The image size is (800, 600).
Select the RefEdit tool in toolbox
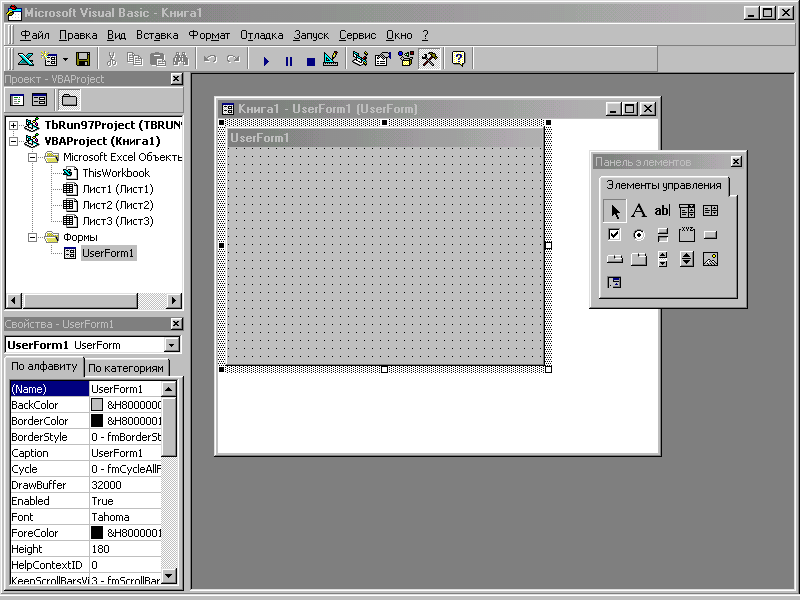(614, 282)
